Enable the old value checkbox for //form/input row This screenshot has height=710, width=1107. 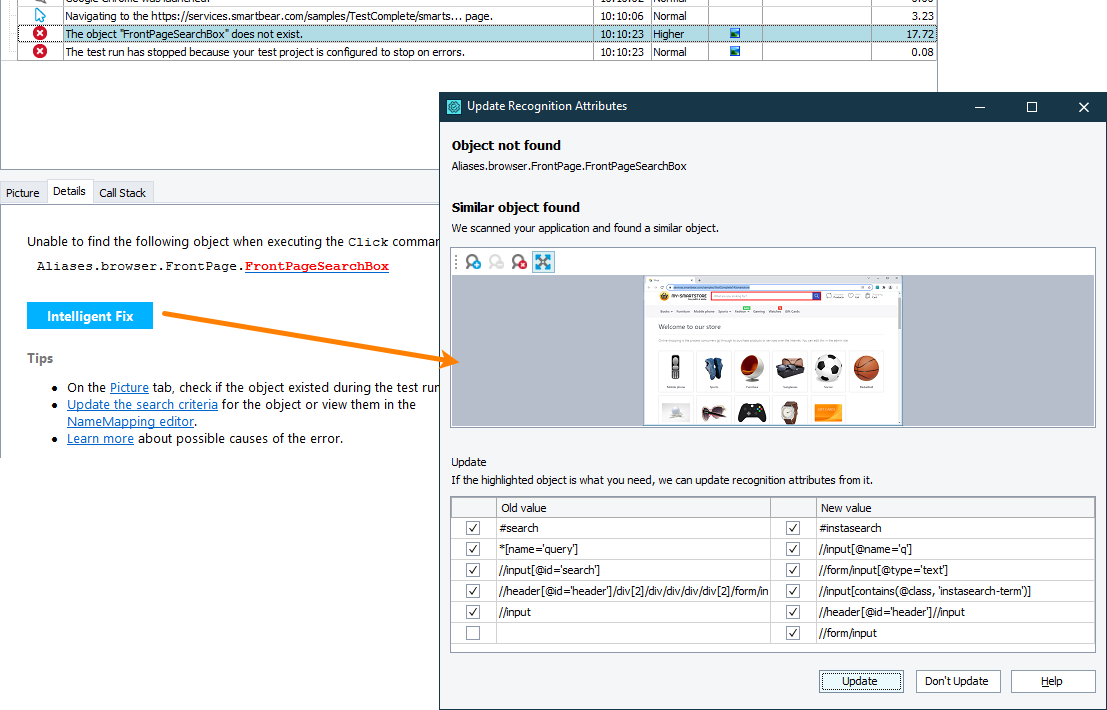coord(473,632)
